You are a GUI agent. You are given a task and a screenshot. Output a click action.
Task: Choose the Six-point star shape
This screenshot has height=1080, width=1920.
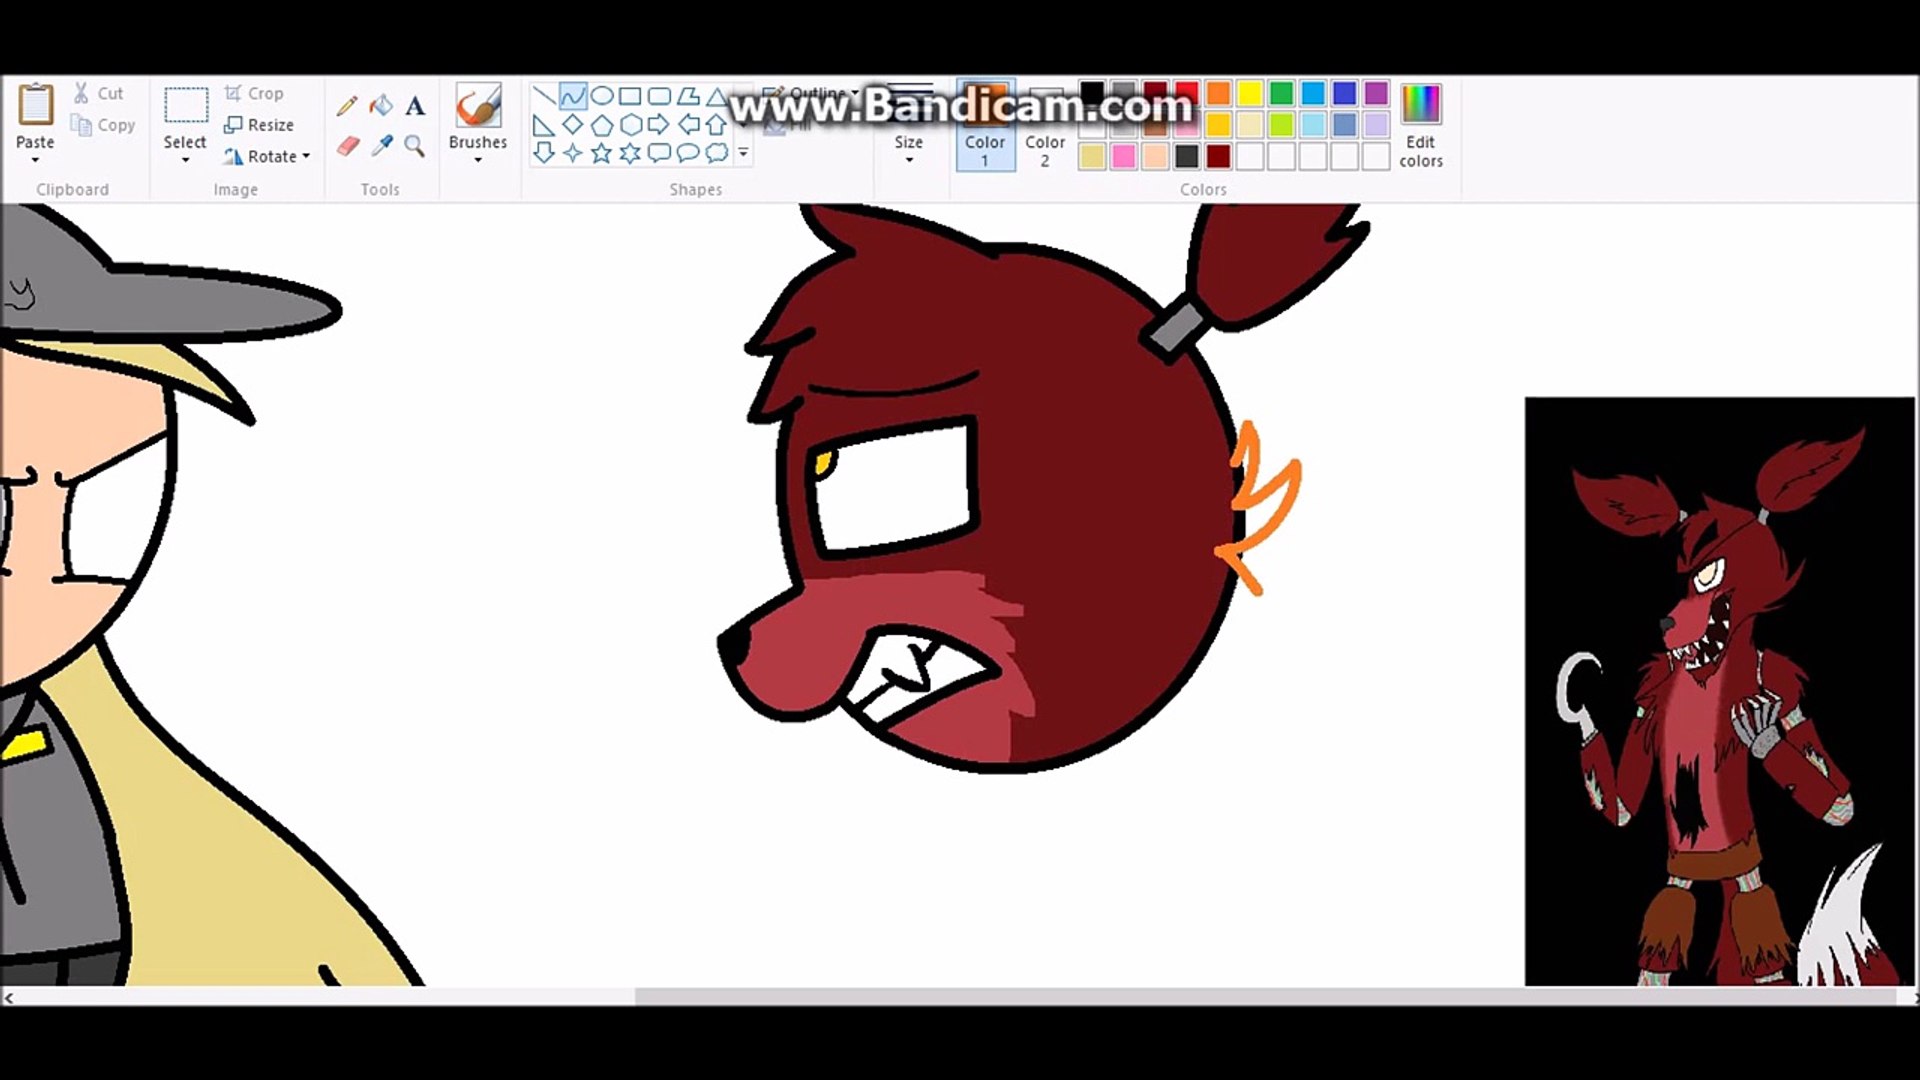(630, 153)
